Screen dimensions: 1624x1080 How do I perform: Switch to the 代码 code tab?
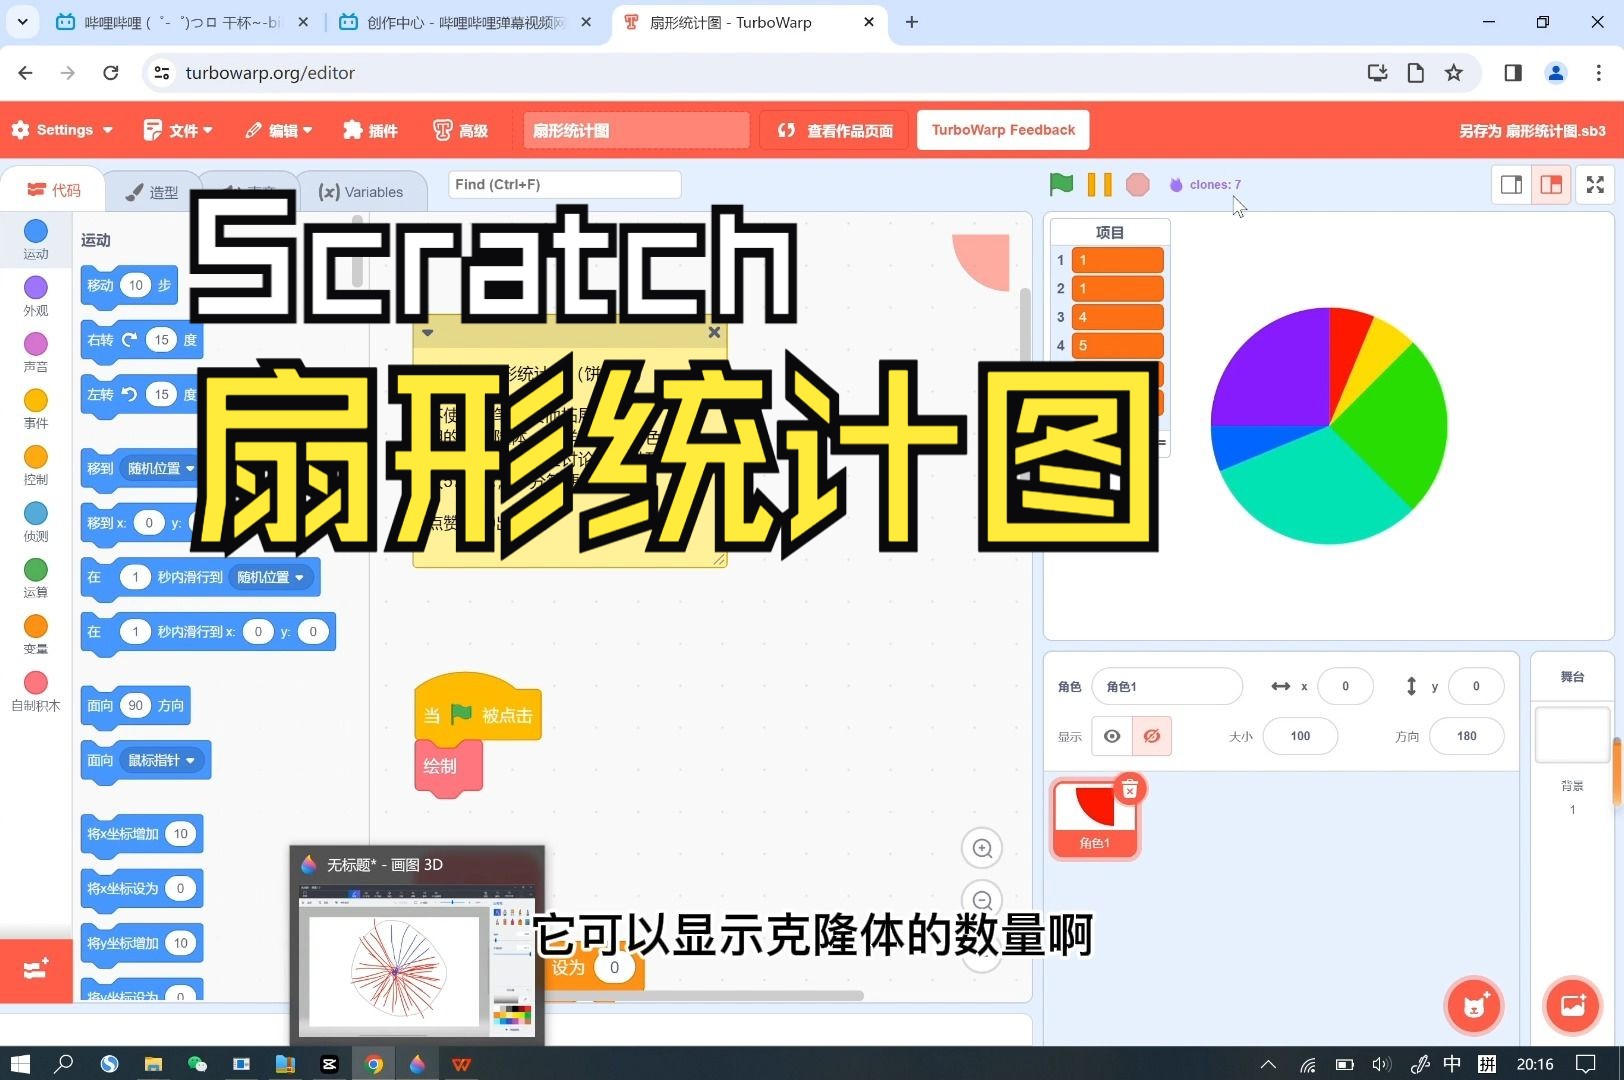[x=54, y=190]
